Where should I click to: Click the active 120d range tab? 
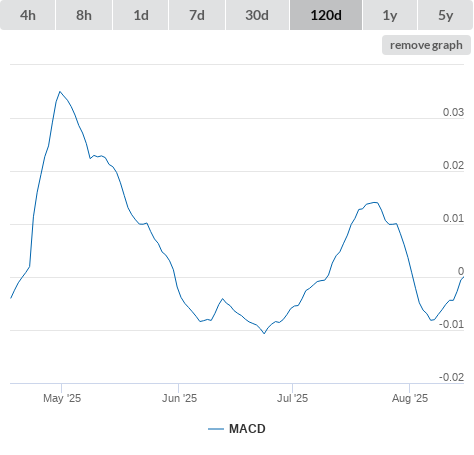(326, 15)
